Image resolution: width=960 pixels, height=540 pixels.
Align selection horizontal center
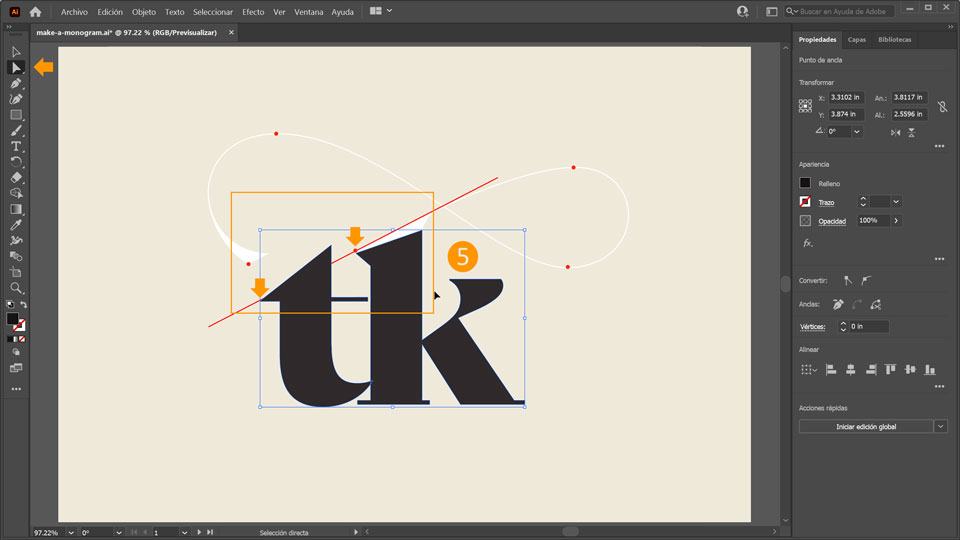[x=850, y=370]
